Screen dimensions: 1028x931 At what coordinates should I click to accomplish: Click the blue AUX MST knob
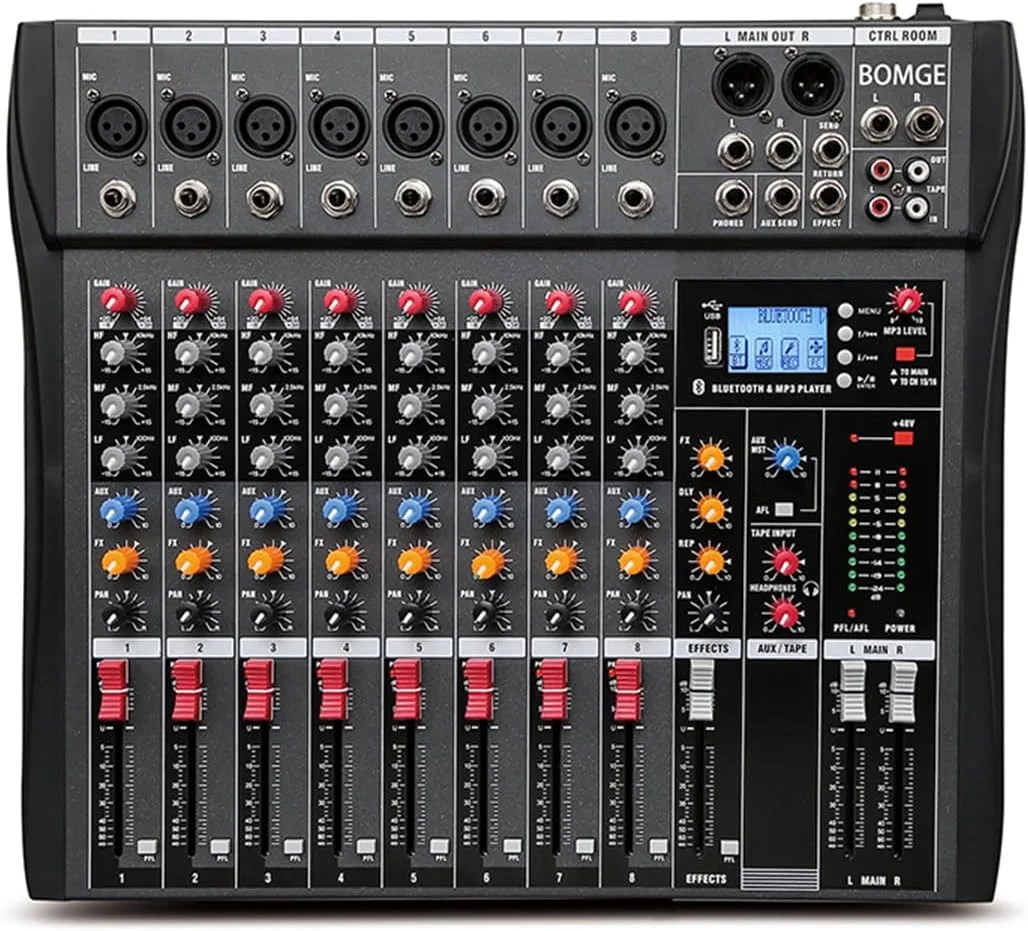point(788,458)
